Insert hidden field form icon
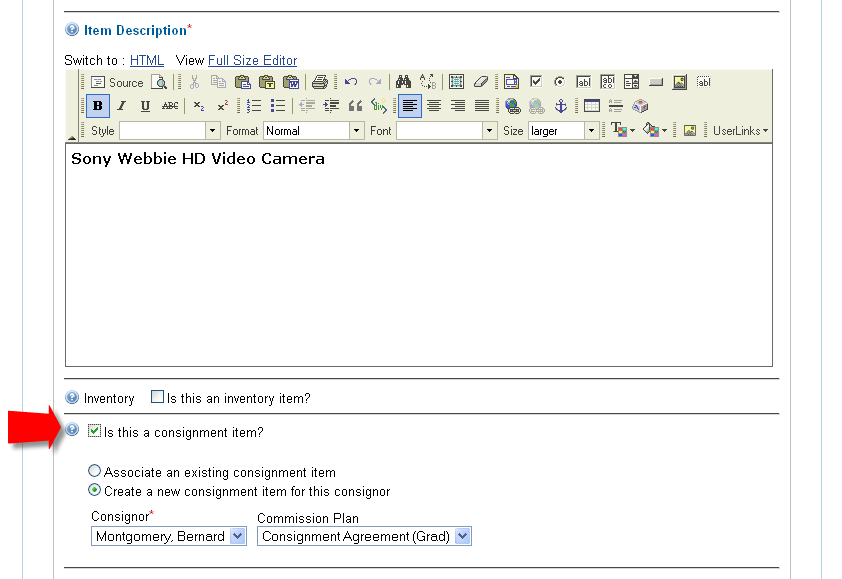This screenshot has width=842, height=579. (703, 82)
